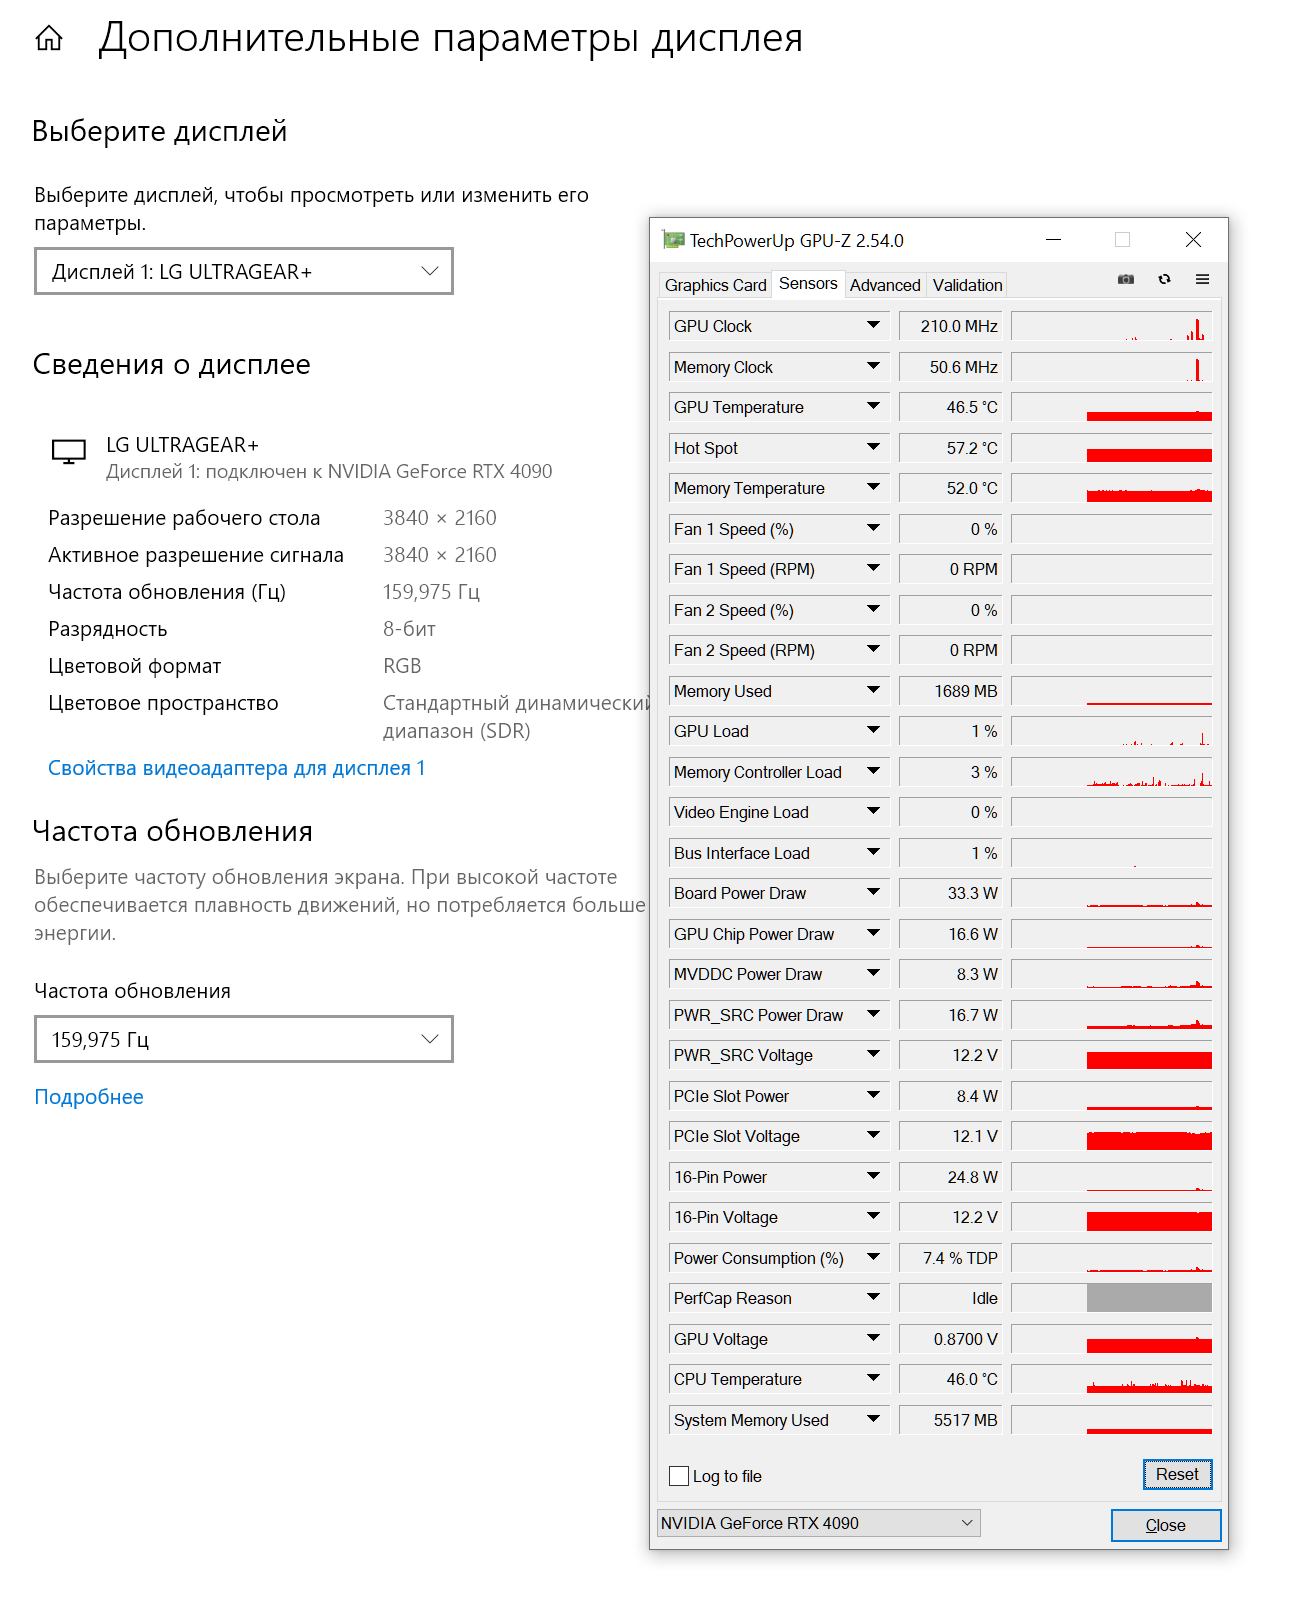This screenshot has width=1314, height=1621.
Task: Open the GPU-Z hamburger menu
Action: click(1202, 280)
